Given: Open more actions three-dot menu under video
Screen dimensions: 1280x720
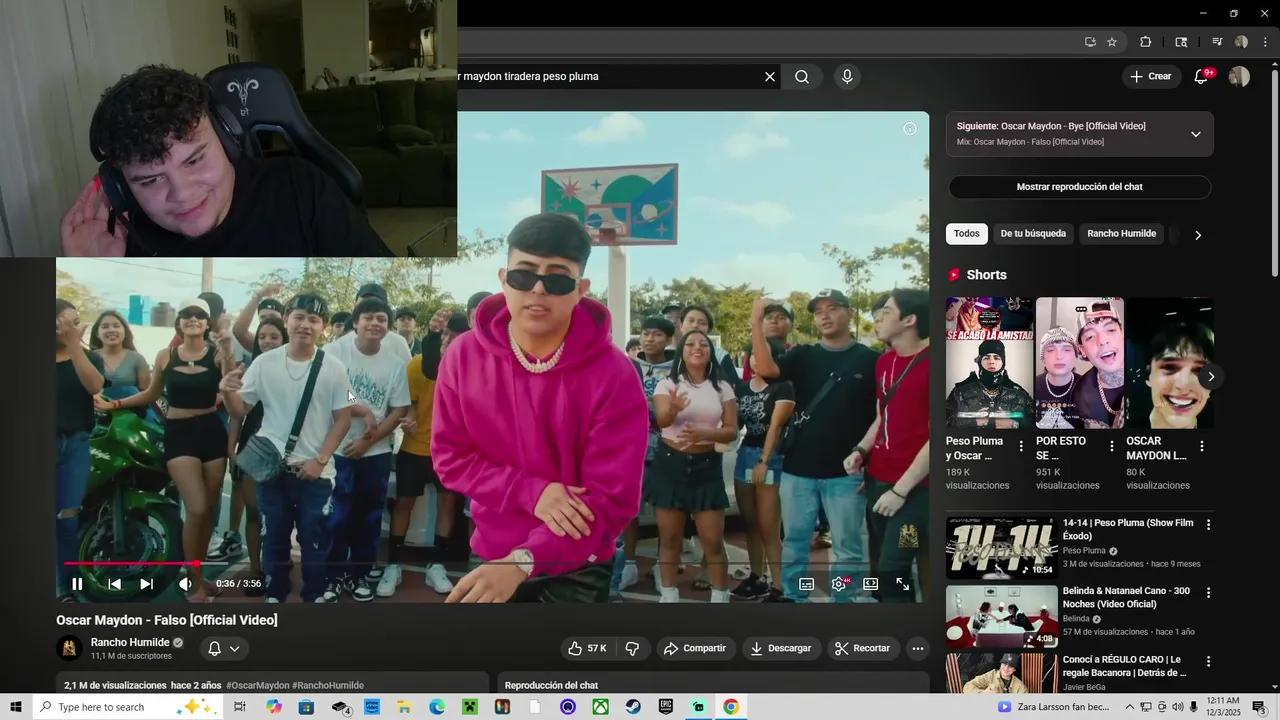Looking at the screenshot, I should coord(917,649).
